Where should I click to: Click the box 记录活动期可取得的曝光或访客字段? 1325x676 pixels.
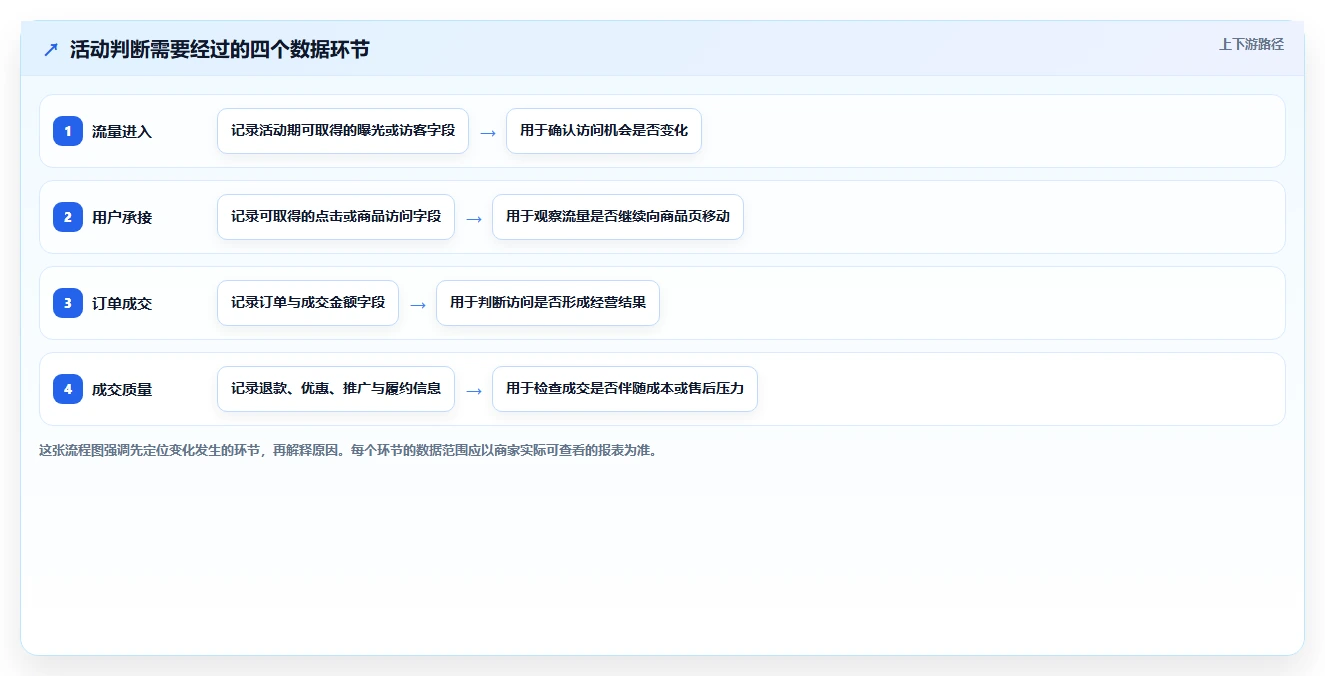(343, 131)
